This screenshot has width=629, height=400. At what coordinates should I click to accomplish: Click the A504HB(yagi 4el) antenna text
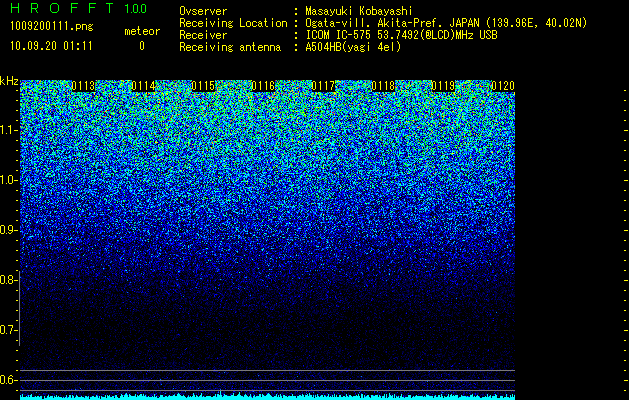353,47
